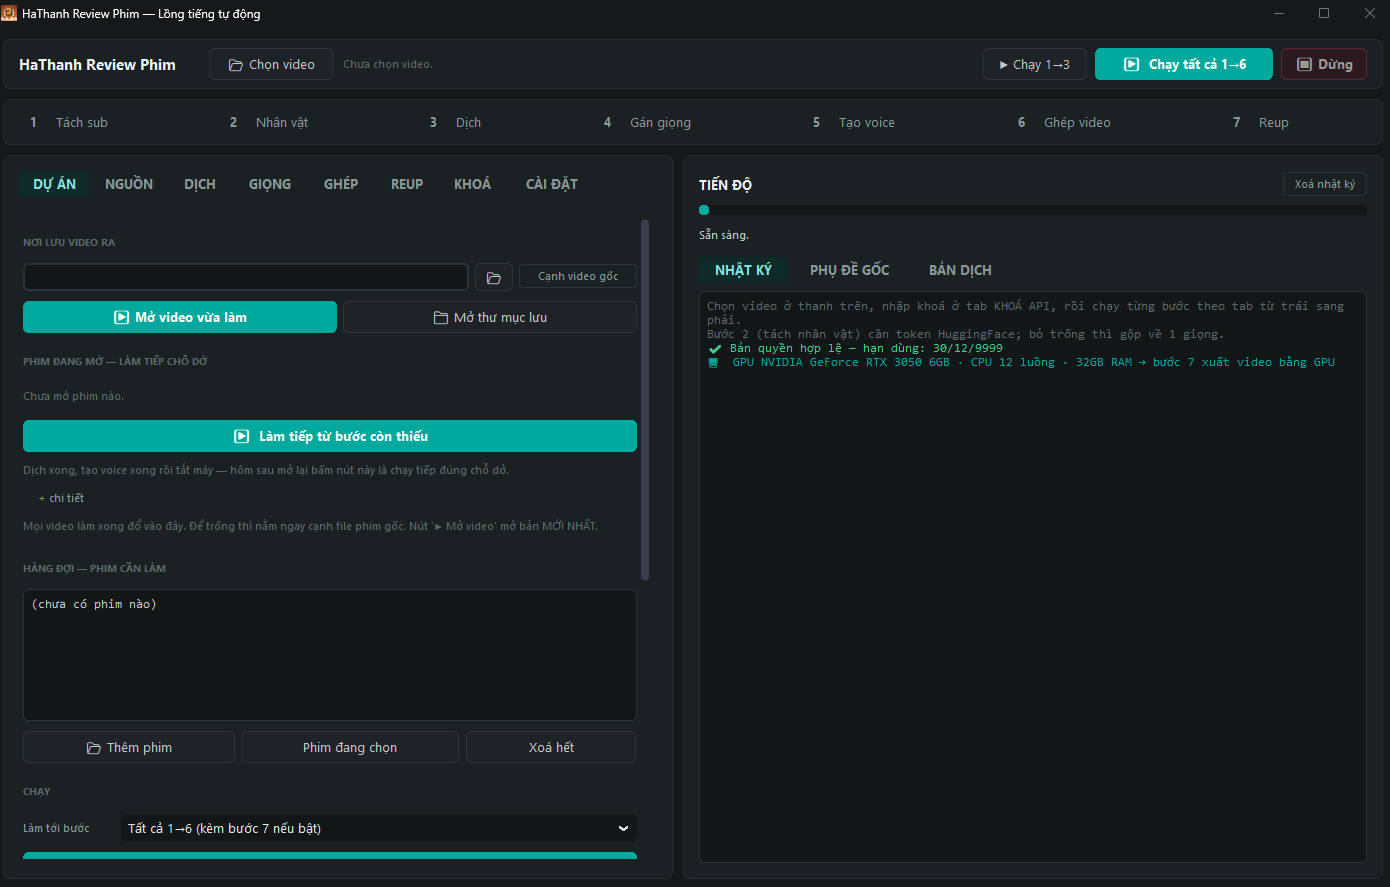The height and width of the screenshot is (887, 1390).
Task: Switch to PHỤ ĐỀ GỐC log tab
Action: (x=849, y=270)
